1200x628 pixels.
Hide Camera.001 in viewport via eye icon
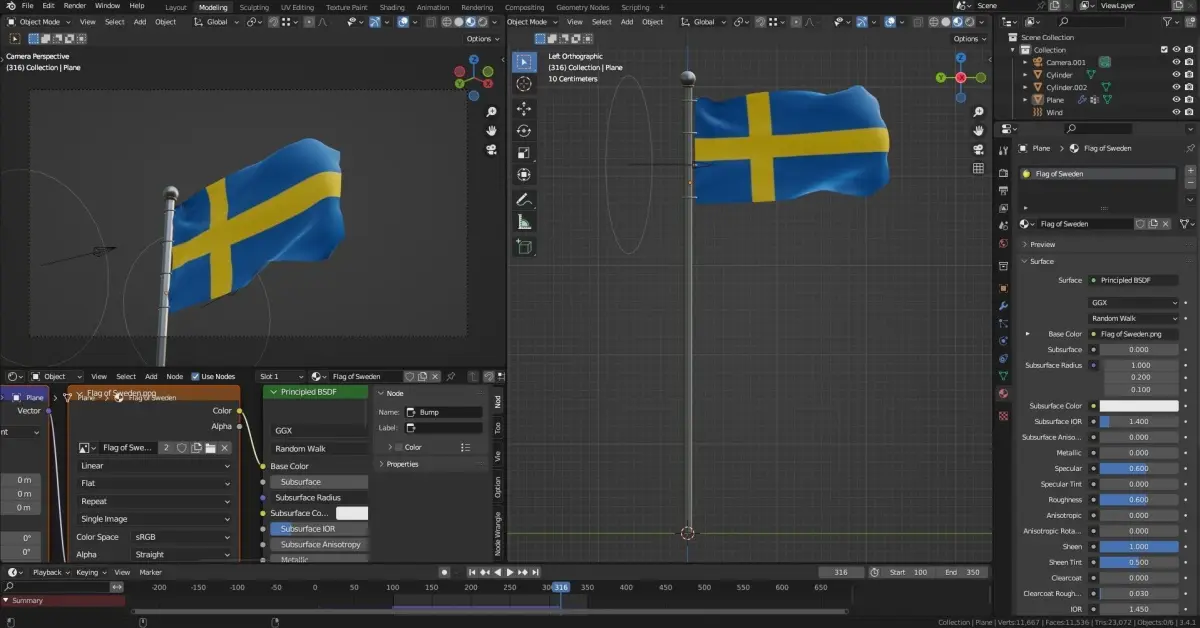1176,62
